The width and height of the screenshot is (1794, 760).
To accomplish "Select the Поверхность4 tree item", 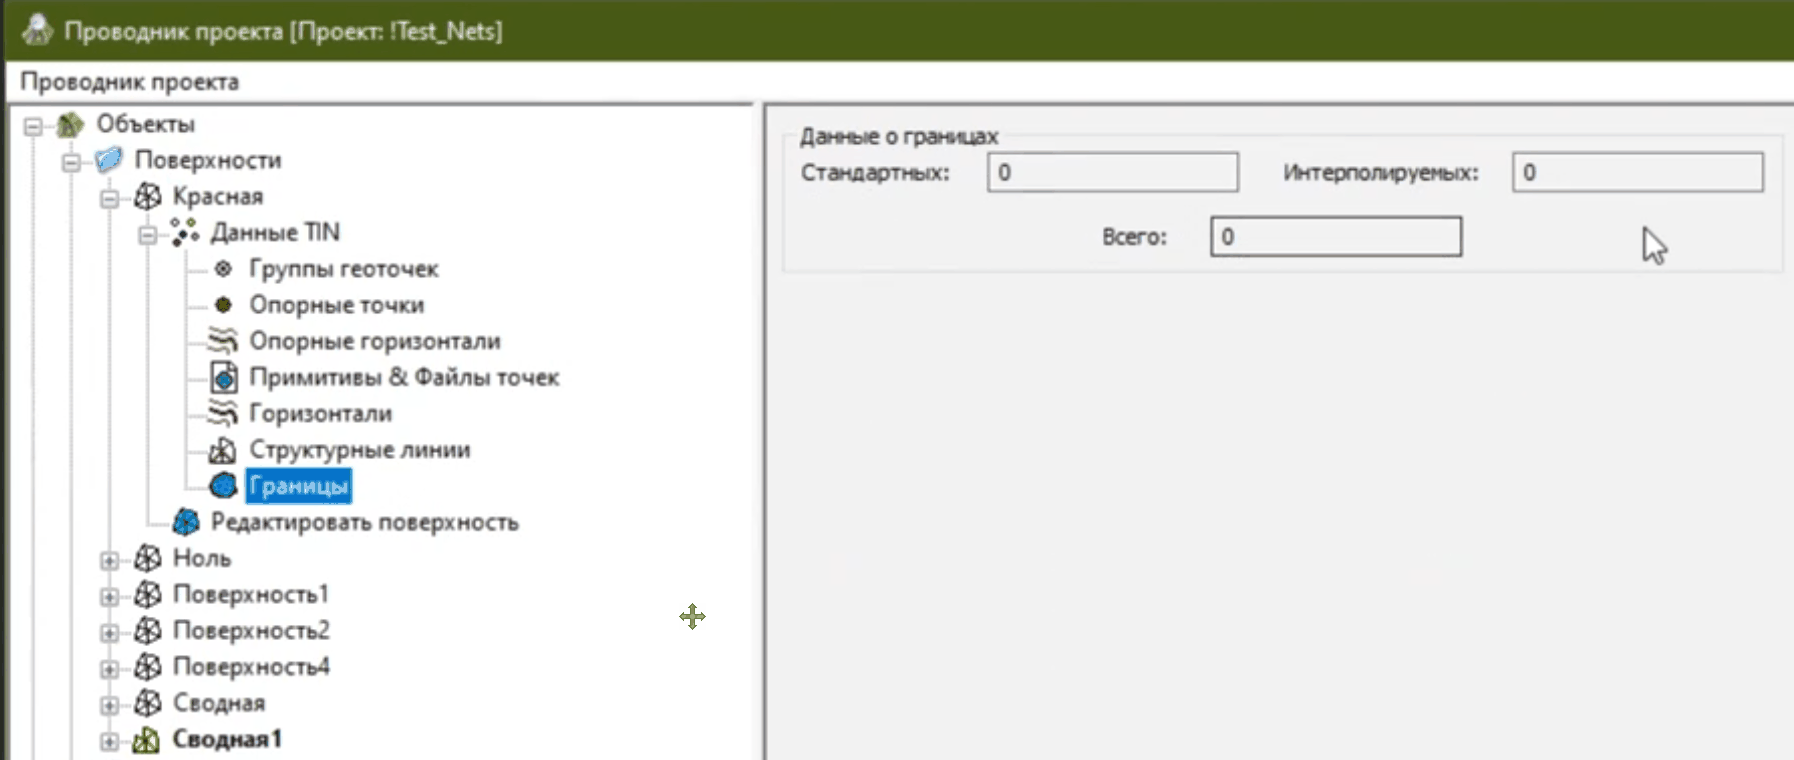I will pyautogui.click(x=251, y=667).
